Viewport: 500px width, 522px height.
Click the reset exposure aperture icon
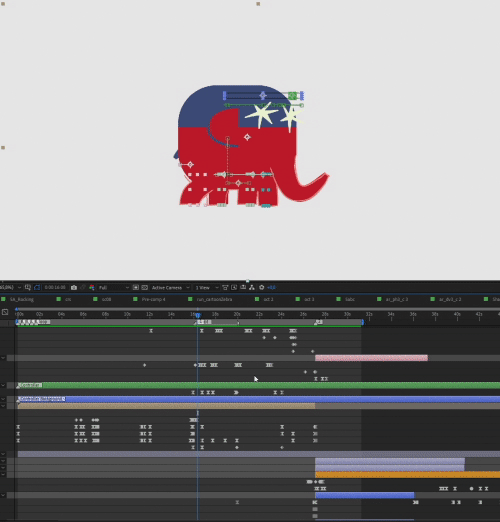(x=262, y=287)
